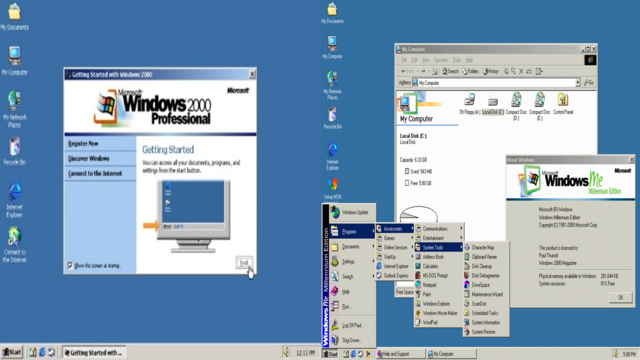Viewport: 640px width, 360px height.
Task: Click My Computer address bar field
Action: 496,83
